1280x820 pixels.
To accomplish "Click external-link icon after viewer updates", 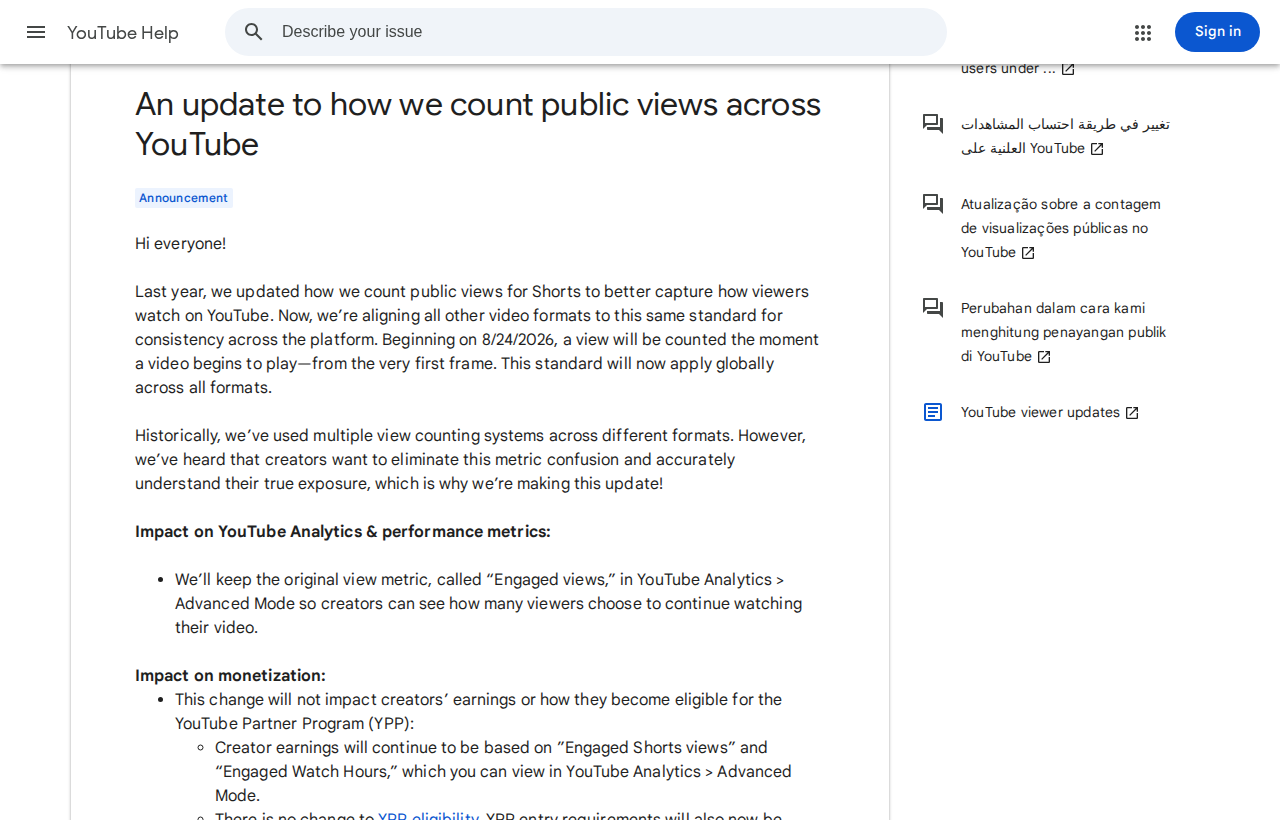I will [x=1132, y=413].
